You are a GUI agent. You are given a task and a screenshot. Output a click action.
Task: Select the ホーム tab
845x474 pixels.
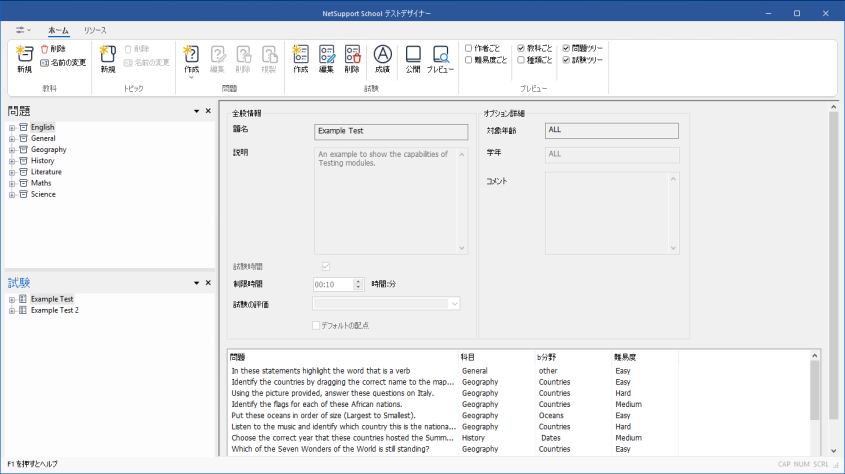tap(58, 31)
